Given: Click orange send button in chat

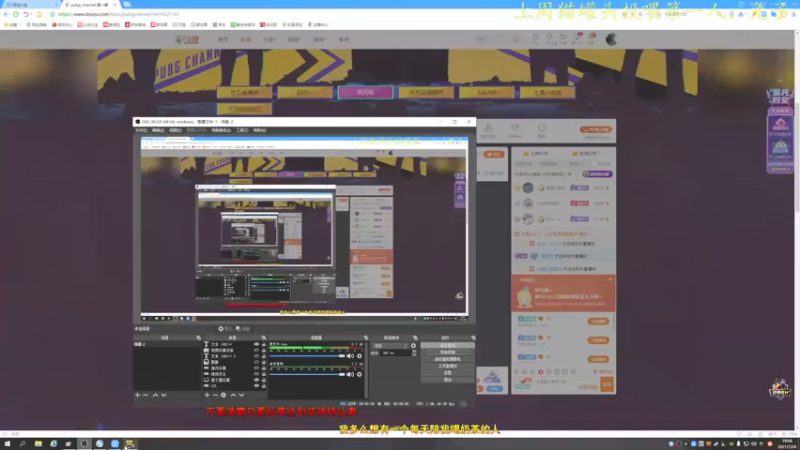Looking at the screenshot, I should coord(607,384).
